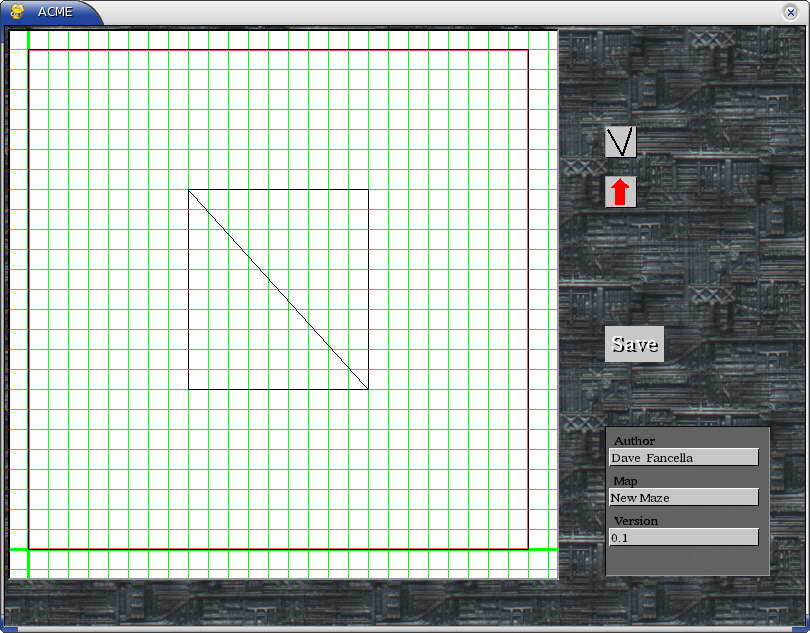This screenshot has height=633, width=810.
Task: Click the Author name text field
Action: point(683,458)
